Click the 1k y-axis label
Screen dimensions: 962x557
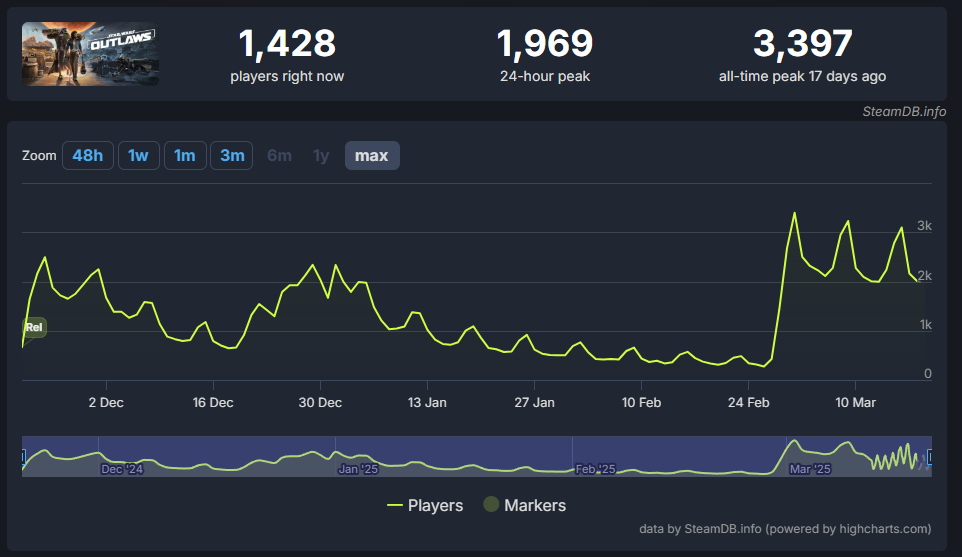coord(926,325)
